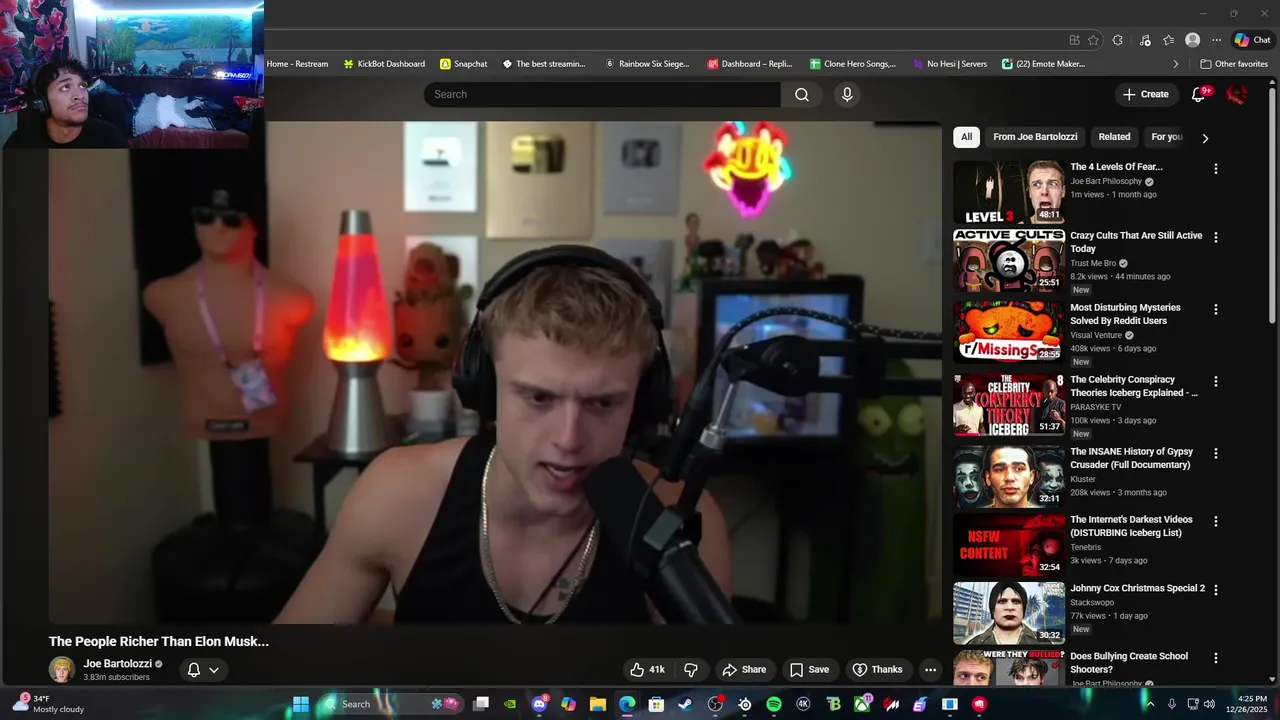Open more actions ellipsis beside the Thanks button

[930, 670]
